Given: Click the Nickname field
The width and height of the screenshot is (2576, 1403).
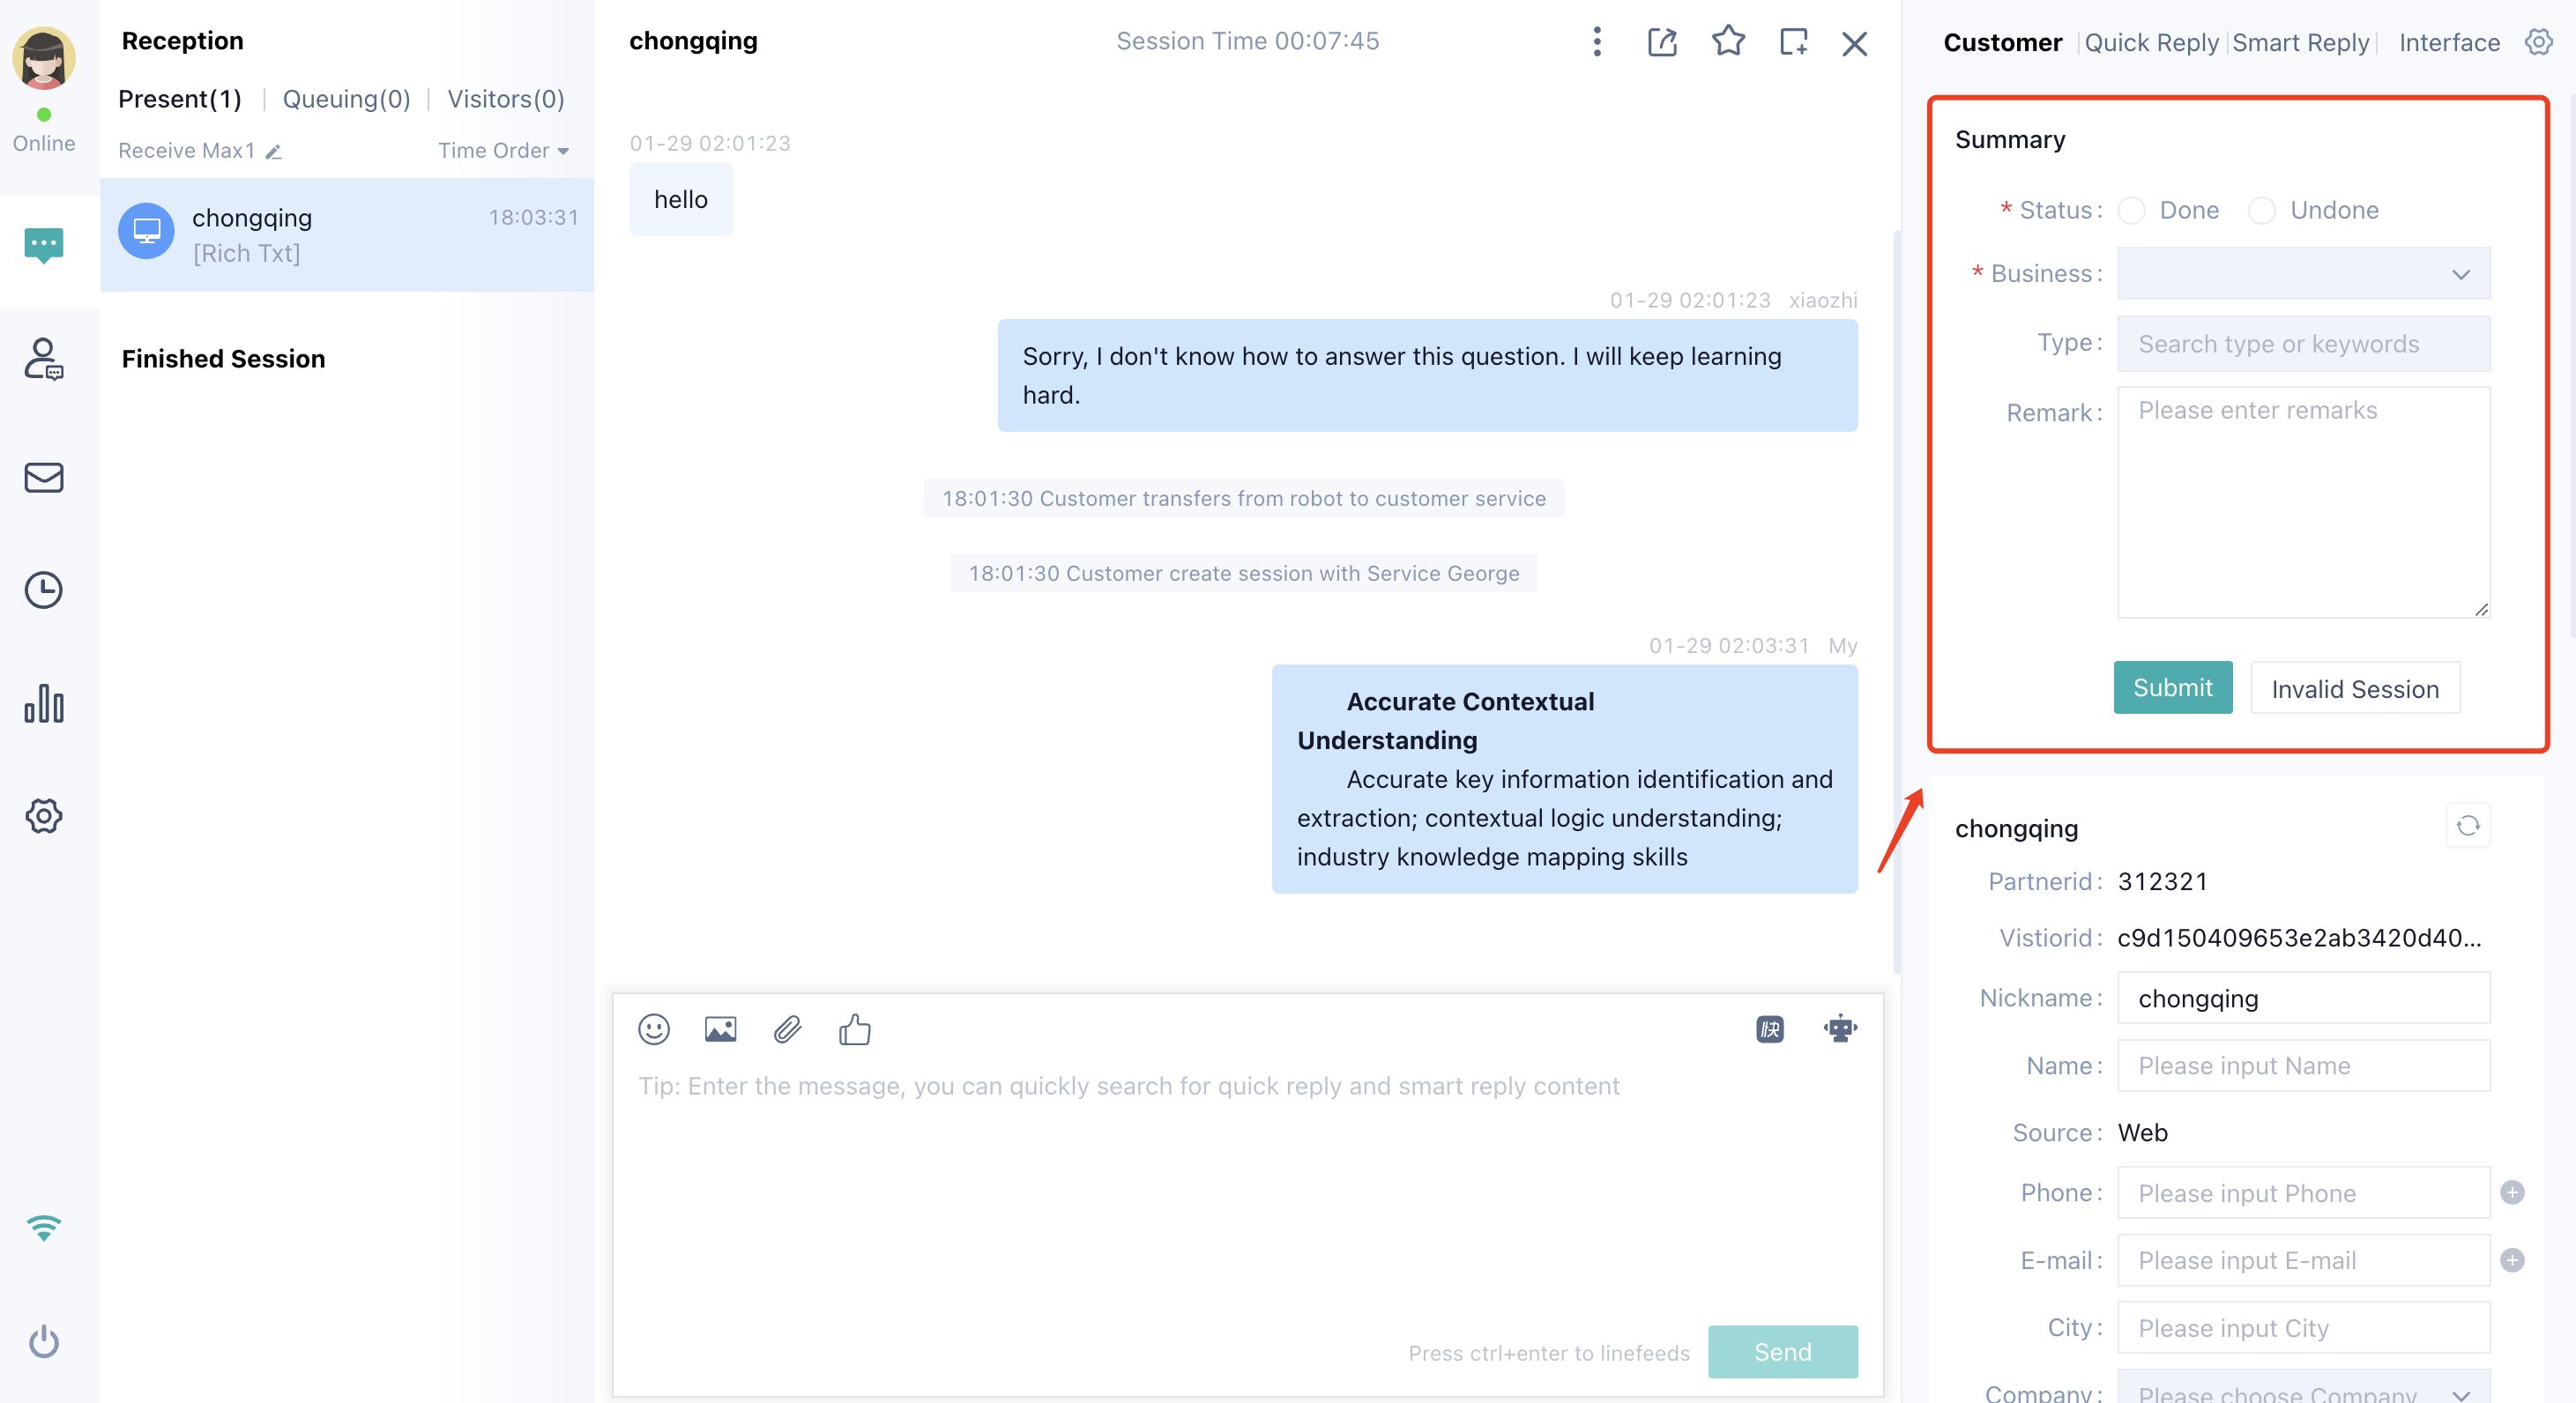Looking at the screenshot, I should 2303,998.
